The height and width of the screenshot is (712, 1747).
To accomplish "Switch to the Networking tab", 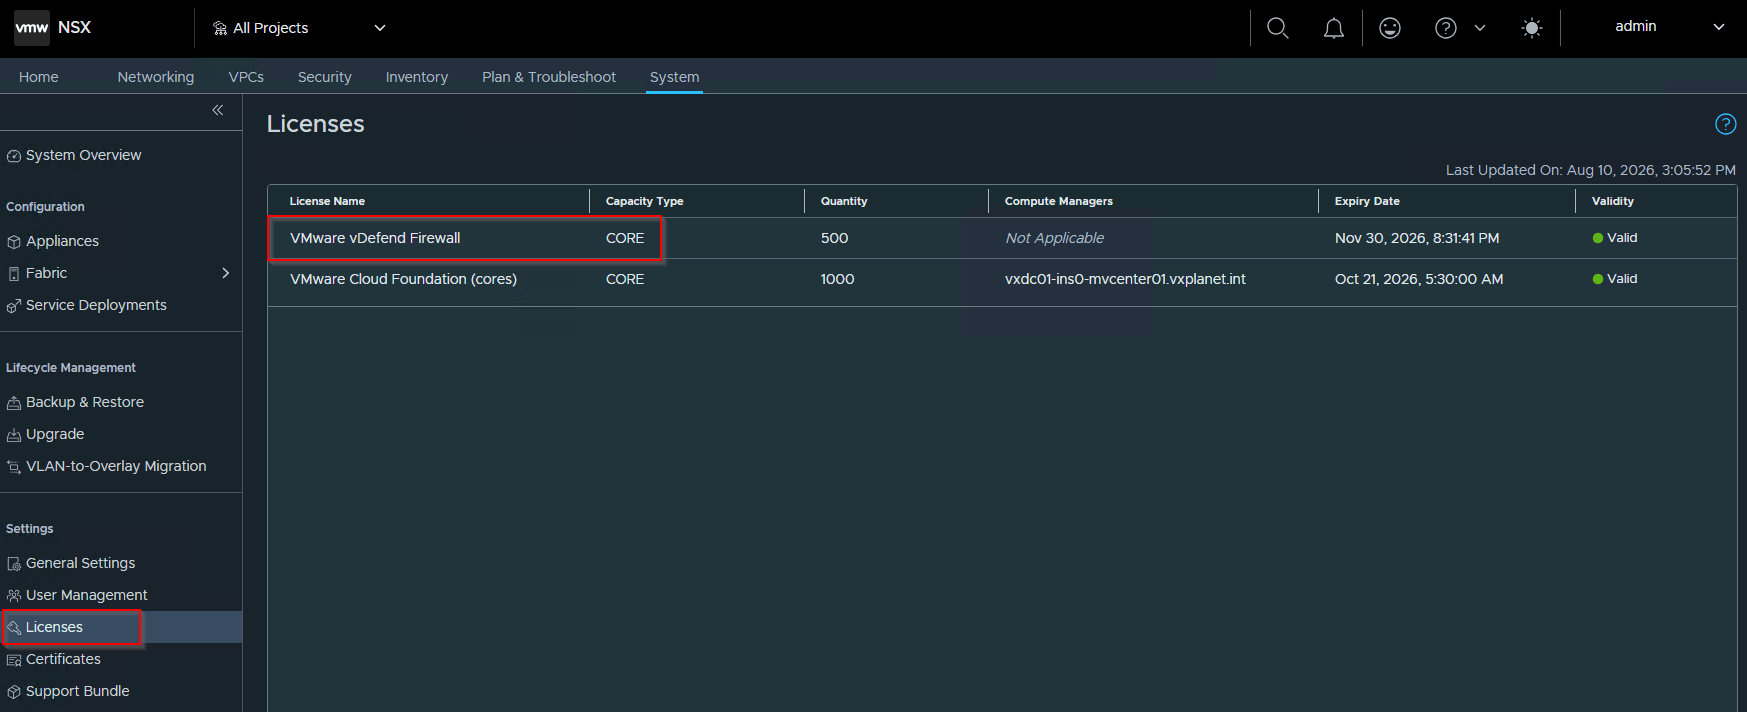I will (156, 77).
